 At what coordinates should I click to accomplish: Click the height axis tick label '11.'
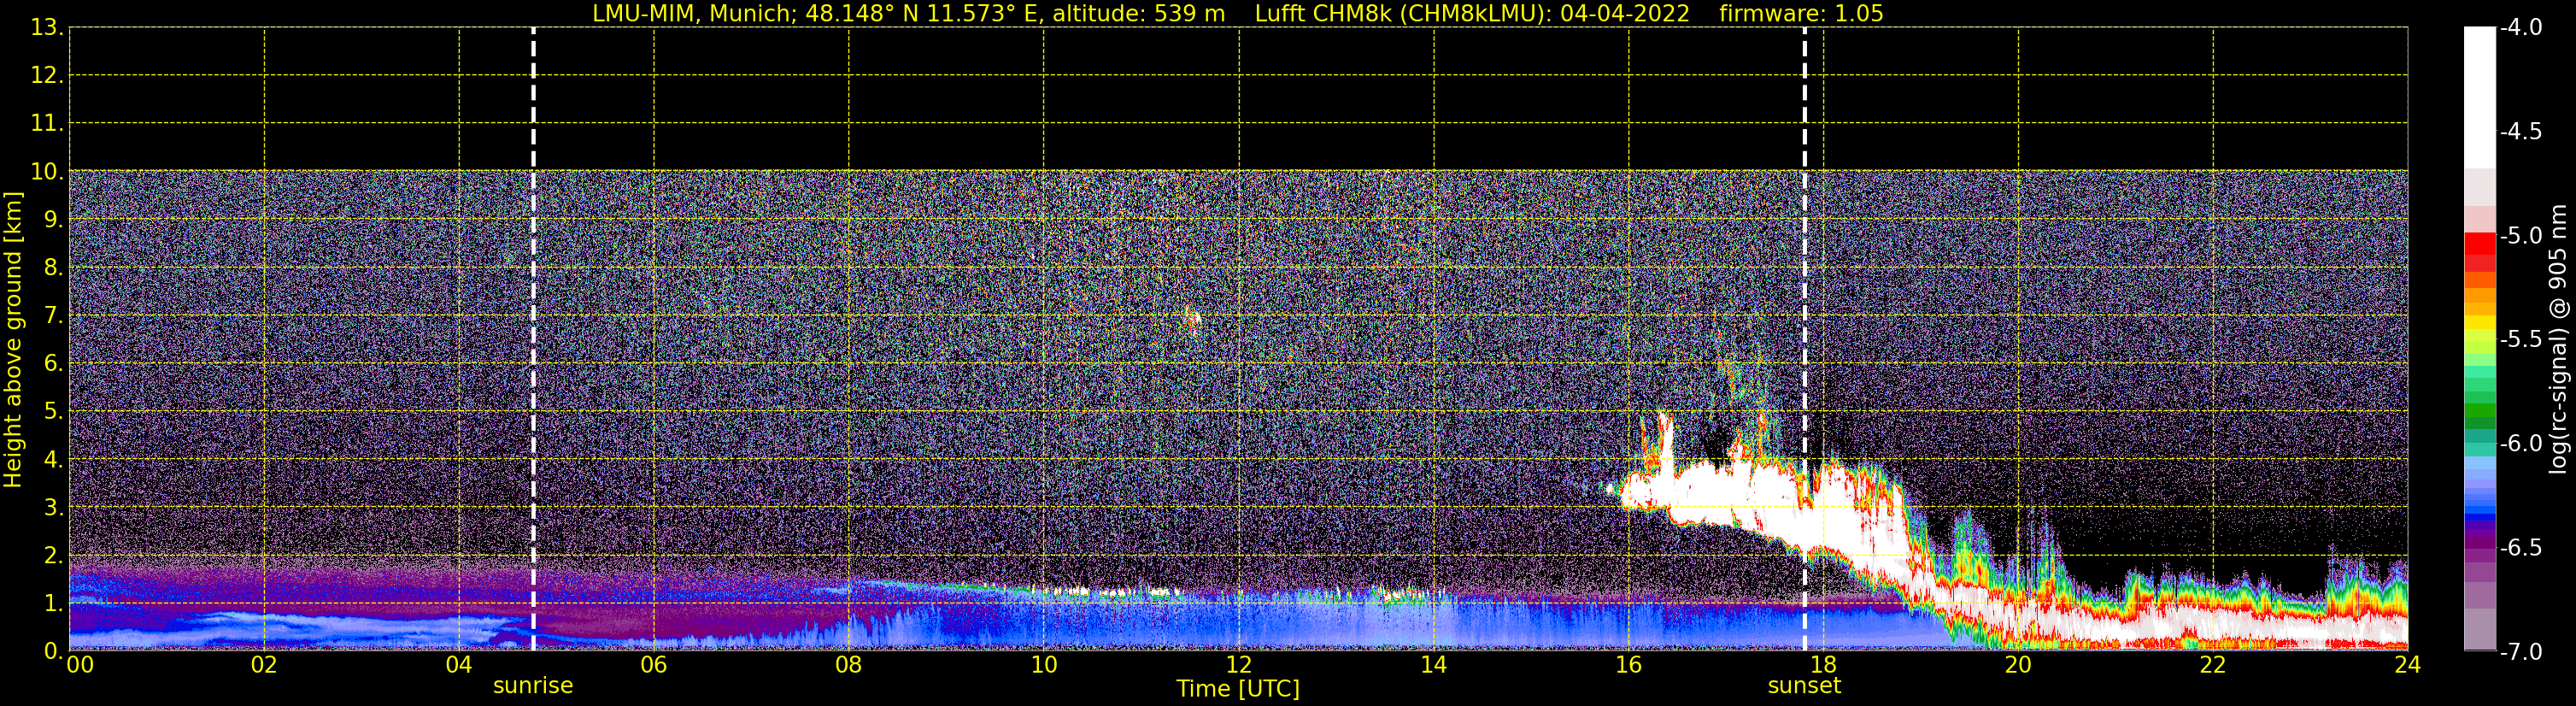click(47, 124)
